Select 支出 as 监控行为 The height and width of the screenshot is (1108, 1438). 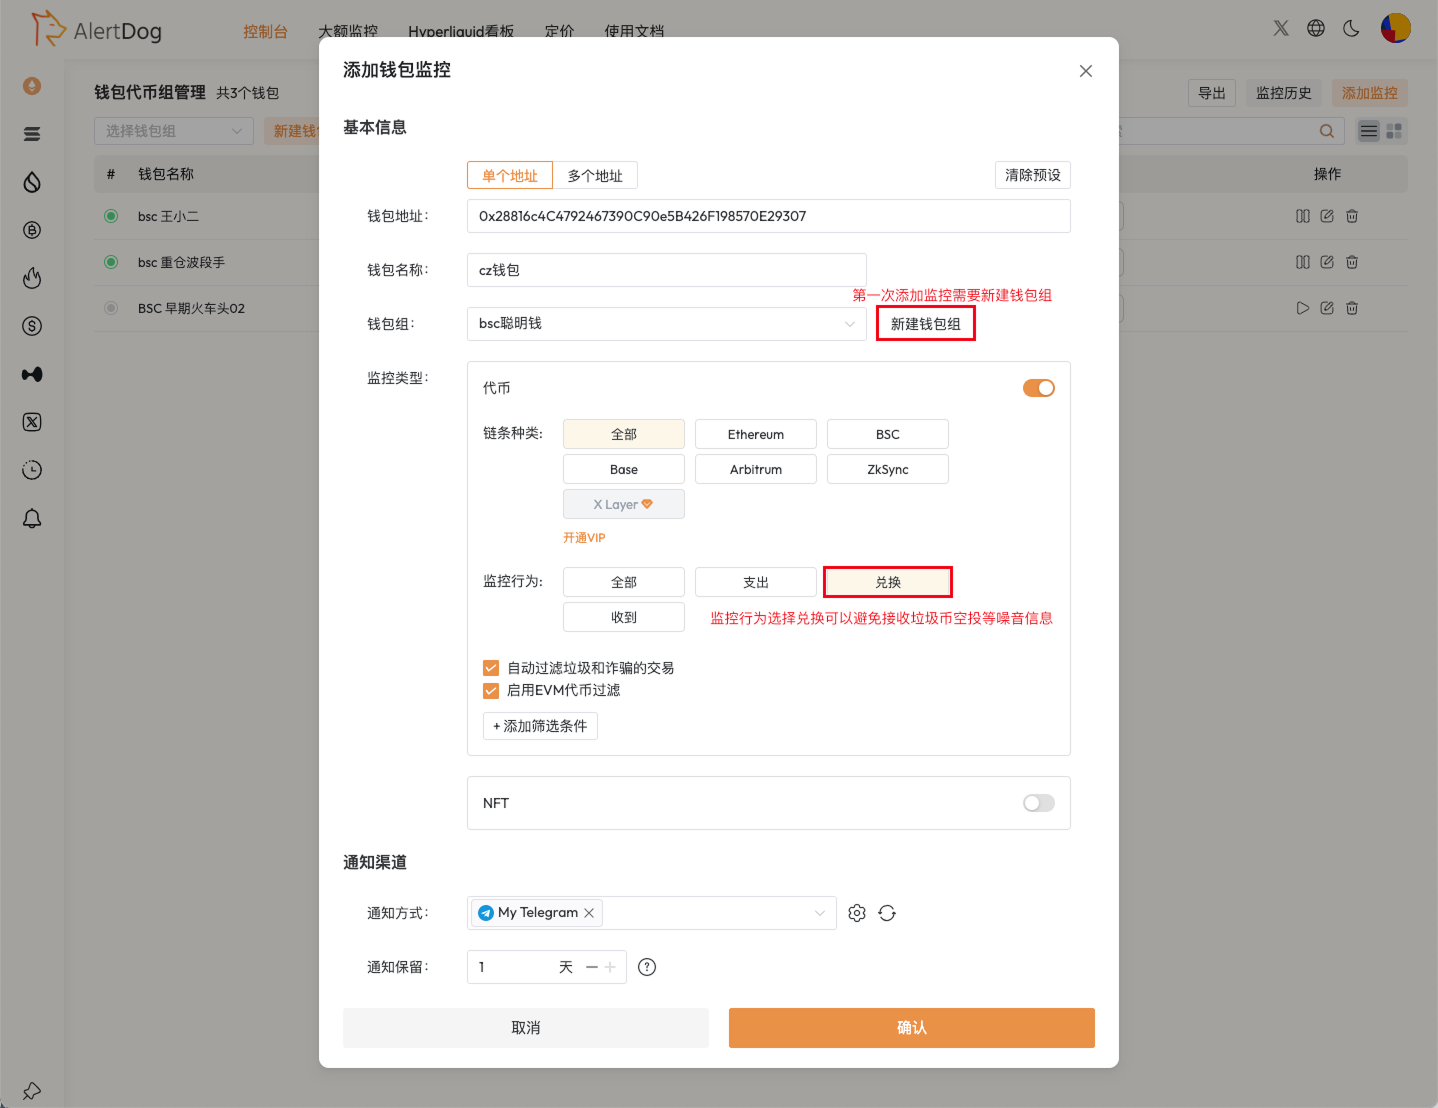(x=756, y=582)
